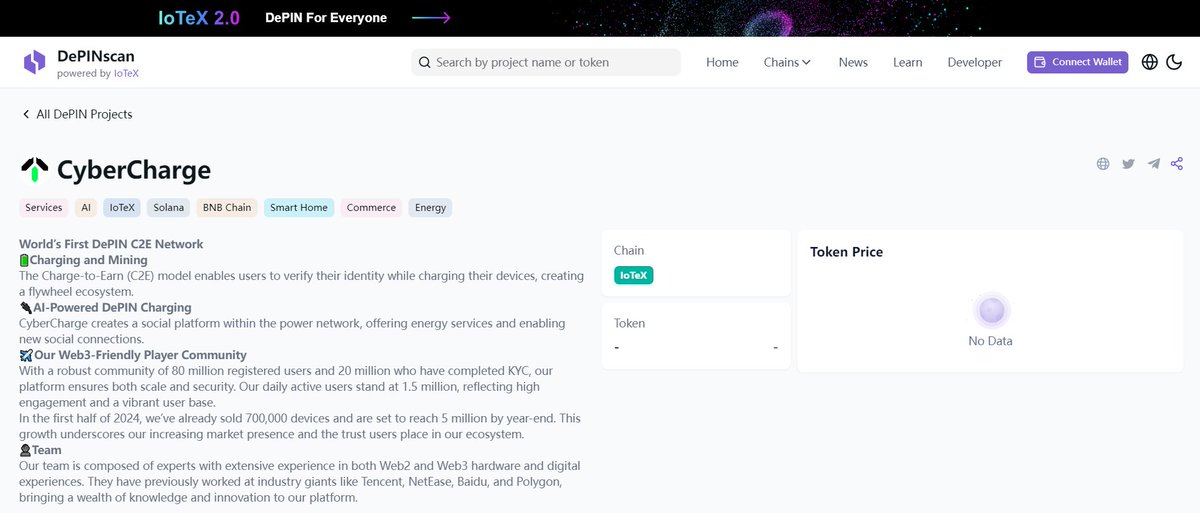1200x513 pixels.
Task: Click the No Data text
Action: coord(991,341)
